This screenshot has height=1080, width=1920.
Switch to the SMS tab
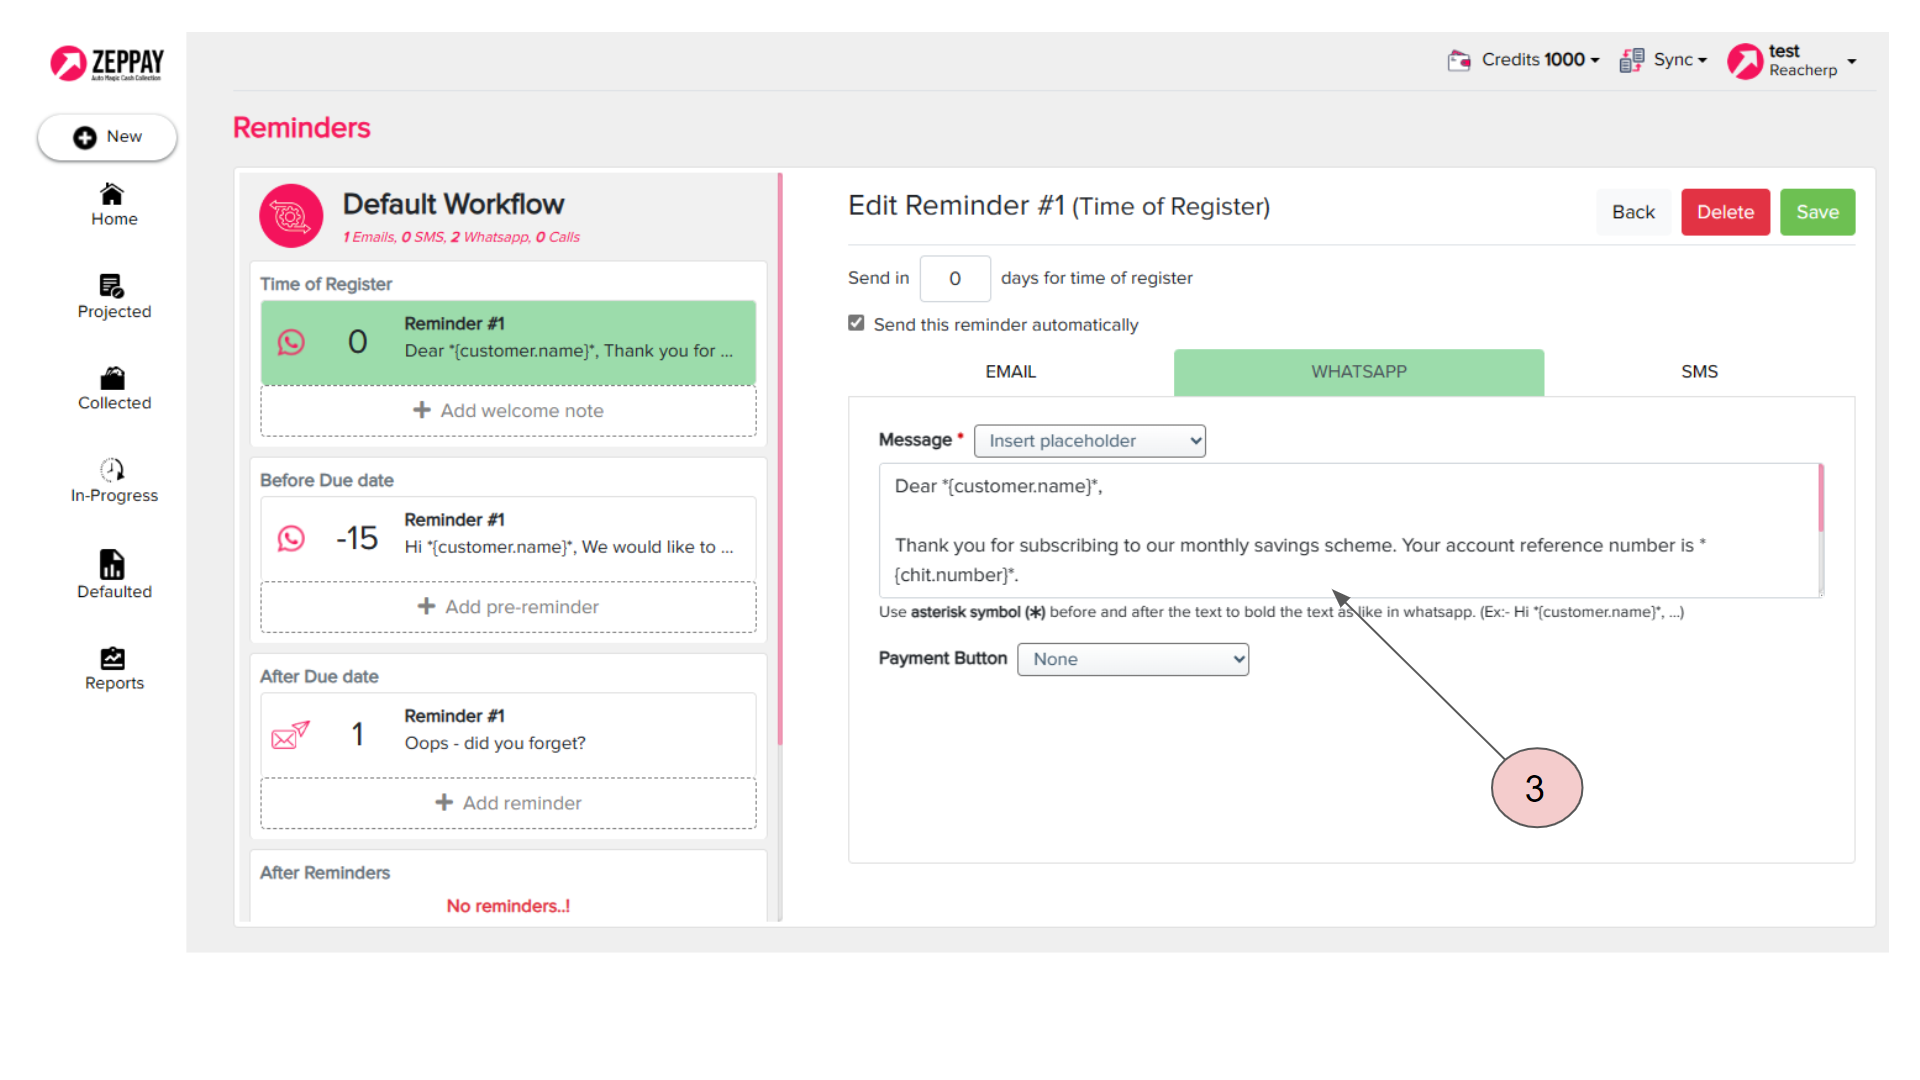point(1698,372)
